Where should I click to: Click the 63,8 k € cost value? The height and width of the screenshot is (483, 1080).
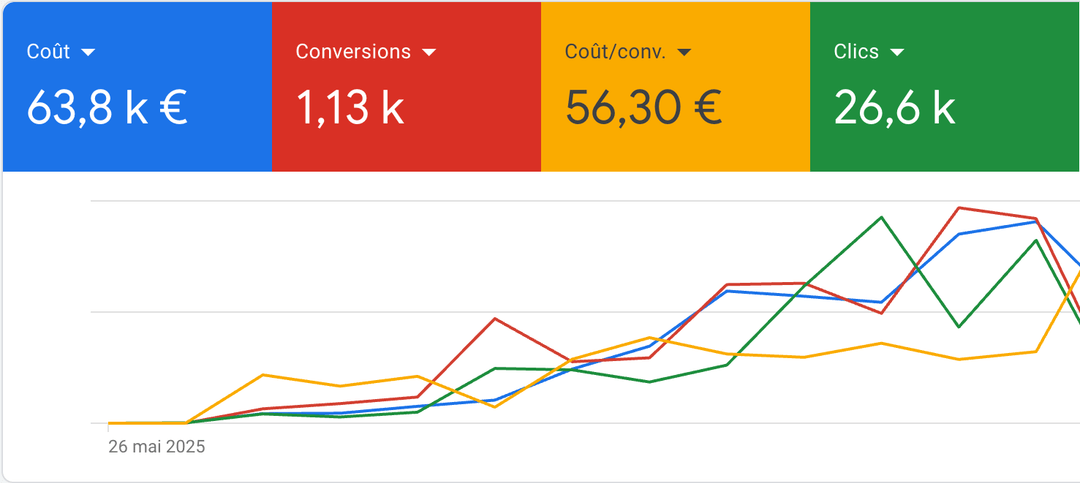click(x=107, y=107)
